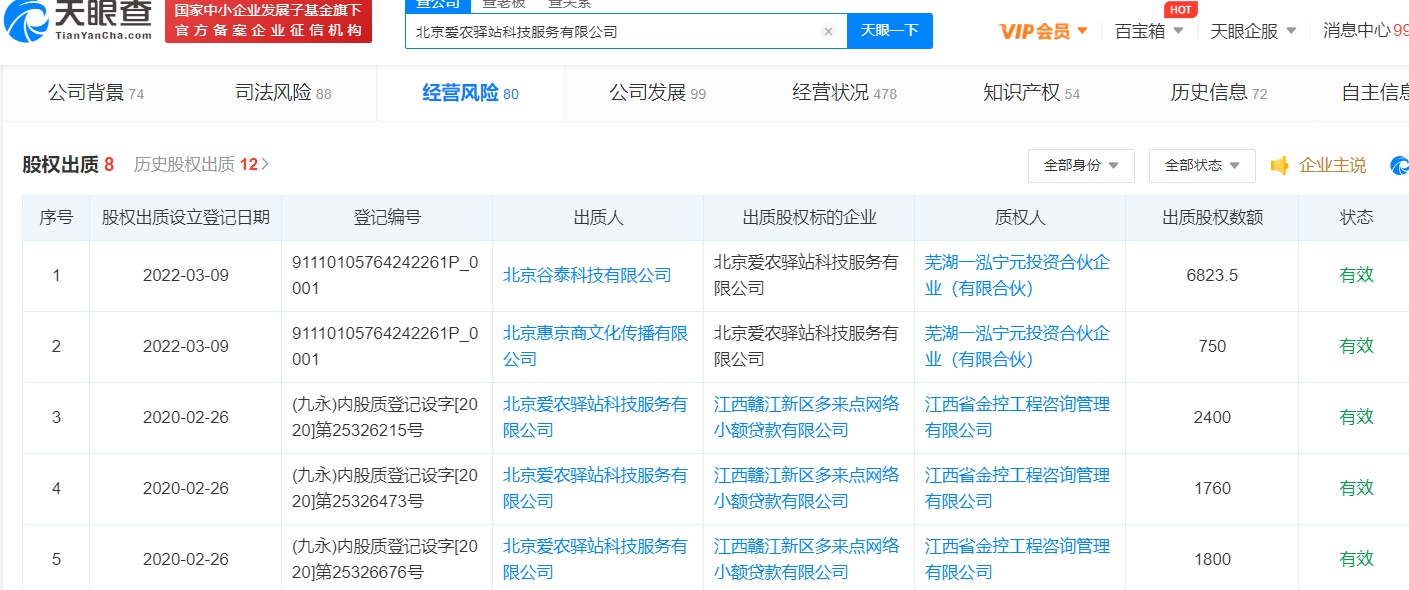Screen dimensions: 1409x590
Task: Open 消息中心
Action: click(x=1365, y=31)
